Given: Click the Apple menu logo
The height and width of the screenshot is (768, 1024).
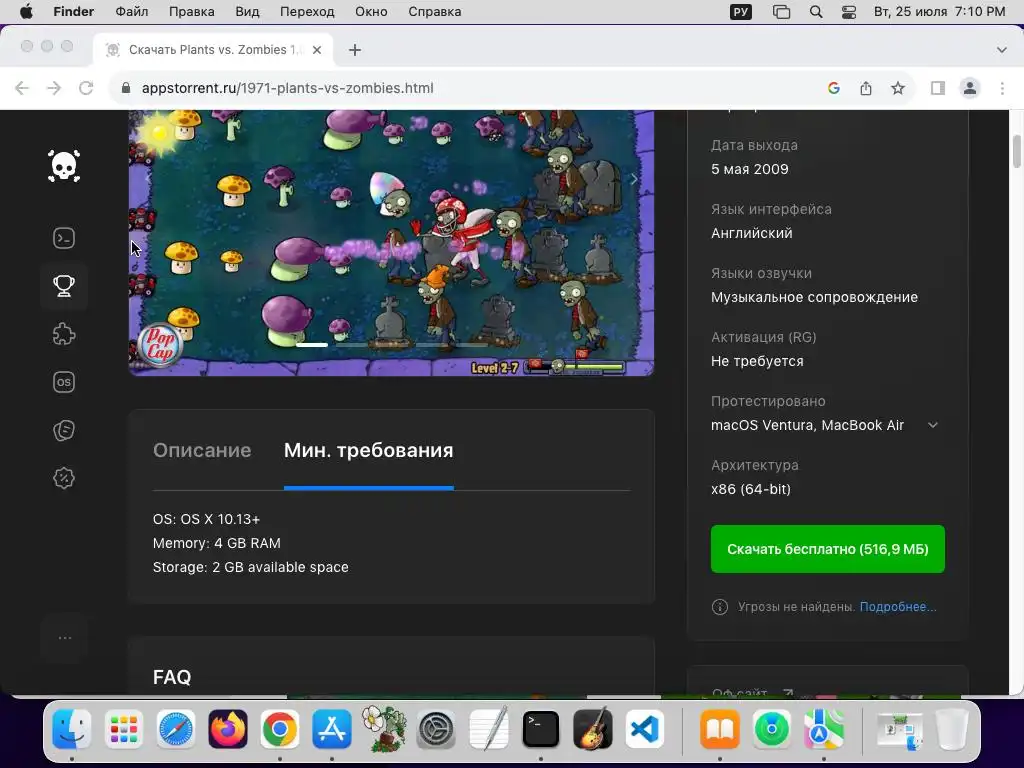Looking at the screenshot, I should 26,12.
